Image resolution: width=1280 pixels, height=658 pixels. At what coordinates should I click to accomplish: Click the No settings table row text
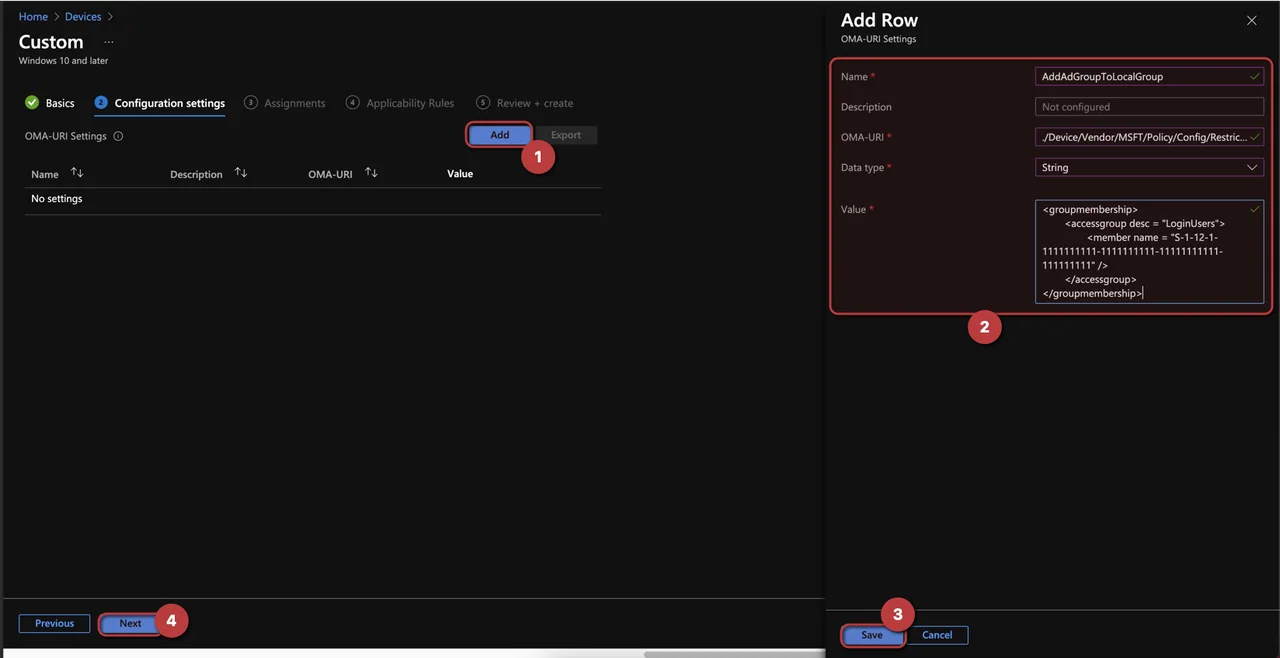[x=57, y=199]
